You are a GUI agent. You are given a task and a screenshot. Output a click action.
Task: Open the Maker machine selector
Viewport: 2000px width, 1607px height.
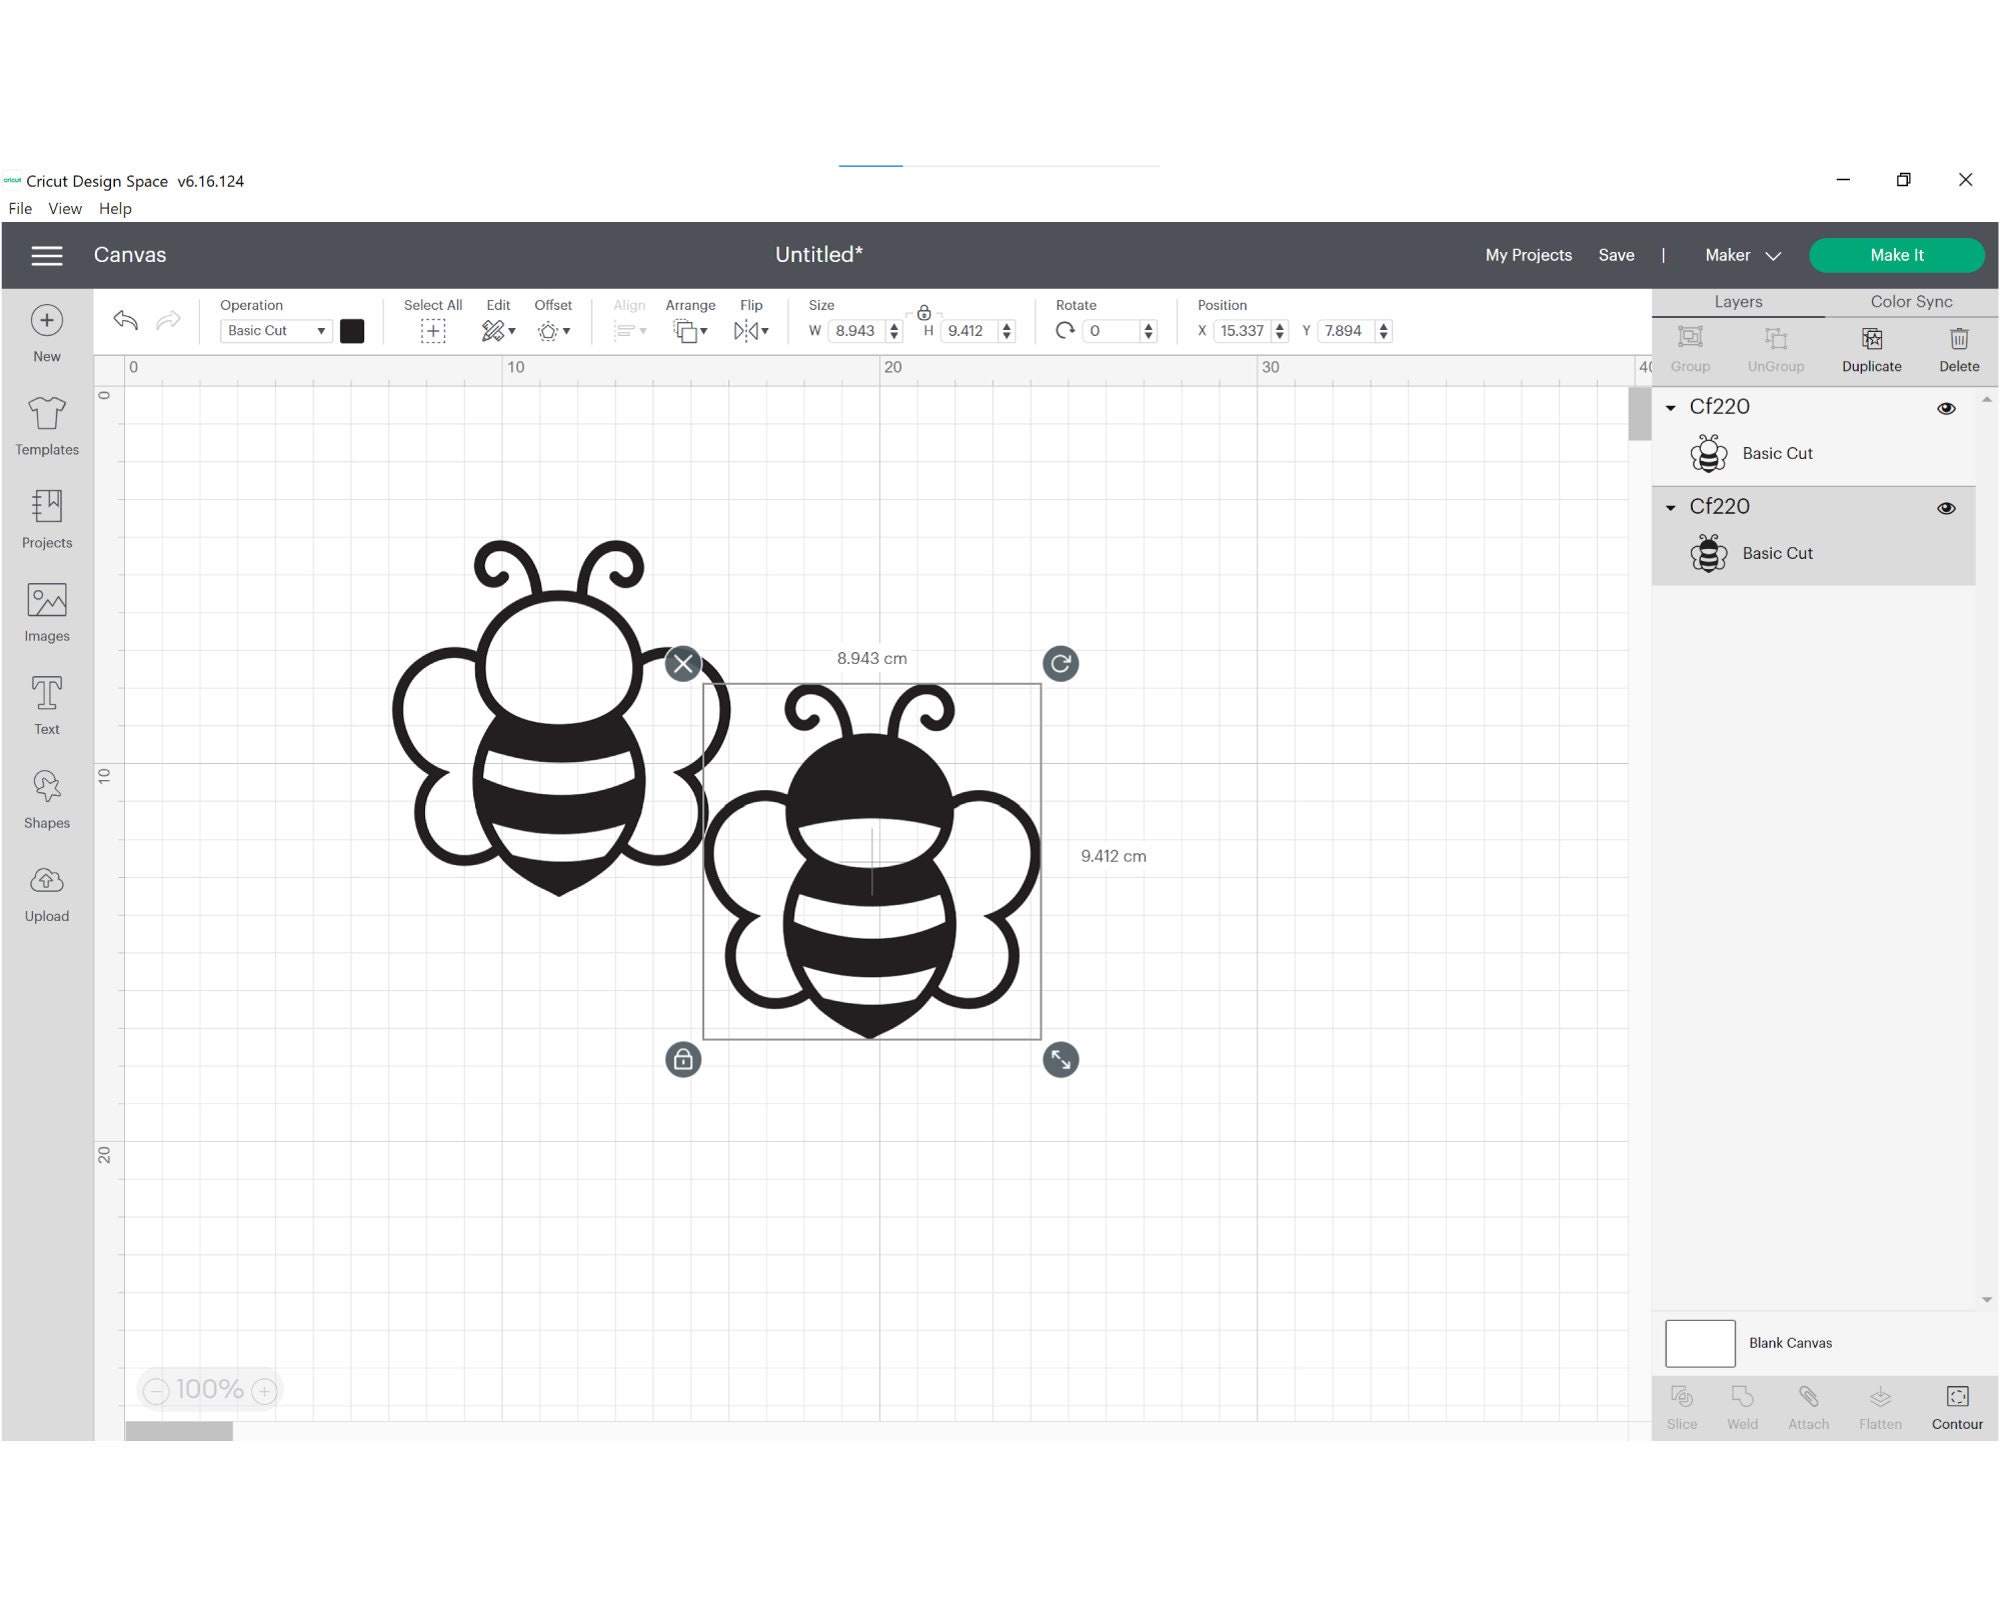1741,255
